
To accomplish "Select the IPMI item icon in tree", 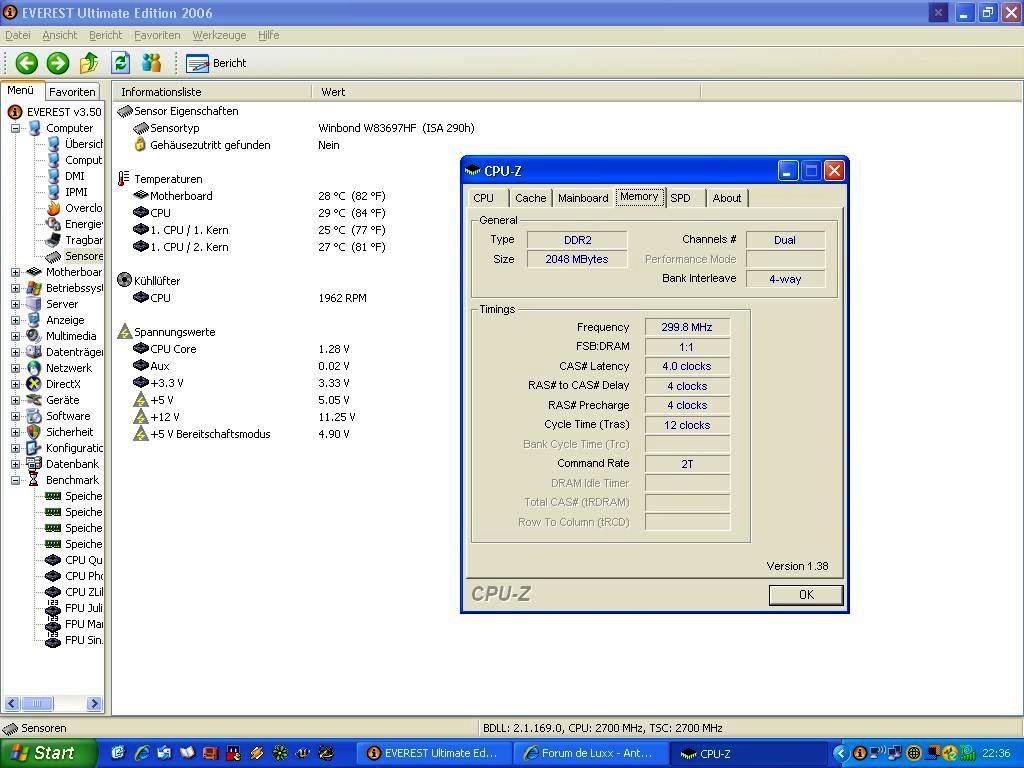I will coord(54,192).
